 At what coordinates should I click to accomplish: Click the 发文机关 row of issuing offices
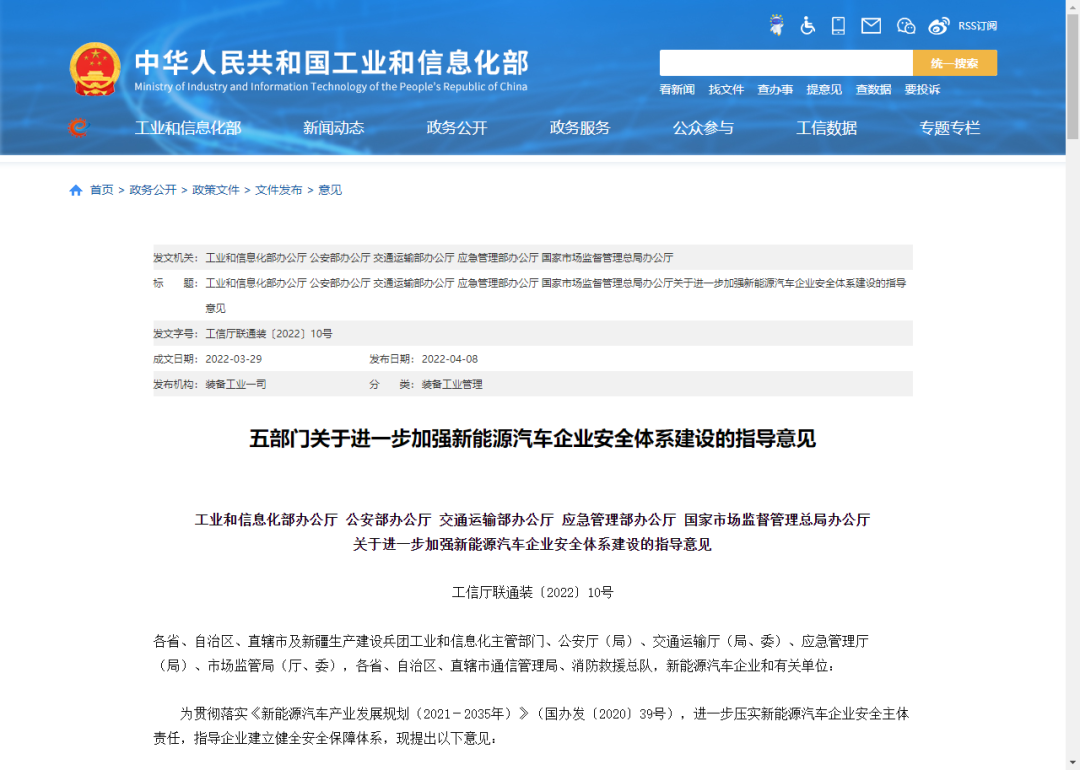pyautogui.click(x=532, y=258)
